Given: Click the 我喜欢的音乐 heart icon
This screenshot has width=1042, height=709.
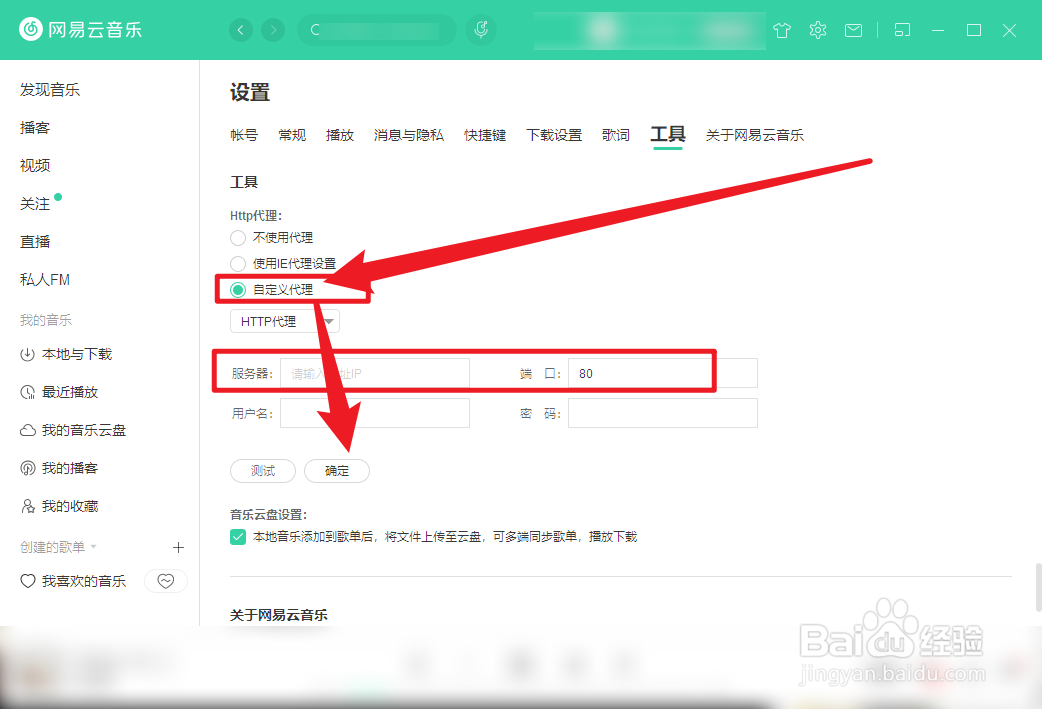Looking at the screenshot, I should point(27,581).
